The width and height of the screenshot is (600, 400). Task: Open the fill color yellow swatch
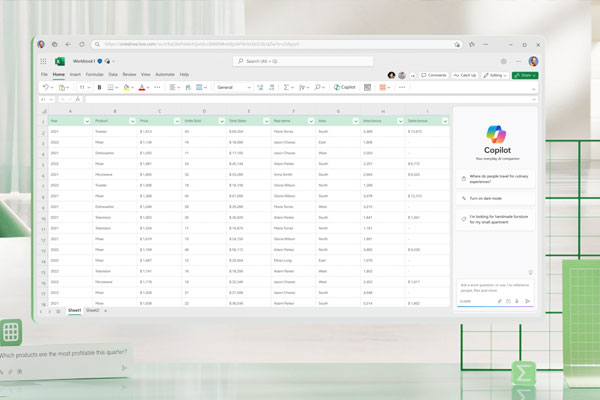[x=126, y=87]
